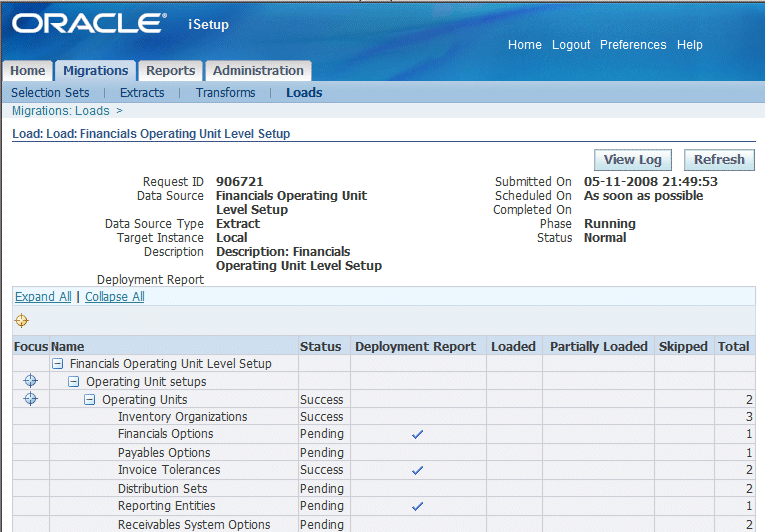Open the Preferences link
The width and height of the screenshot is (765, 532).
pyautogui.click(x=633, y=45)
